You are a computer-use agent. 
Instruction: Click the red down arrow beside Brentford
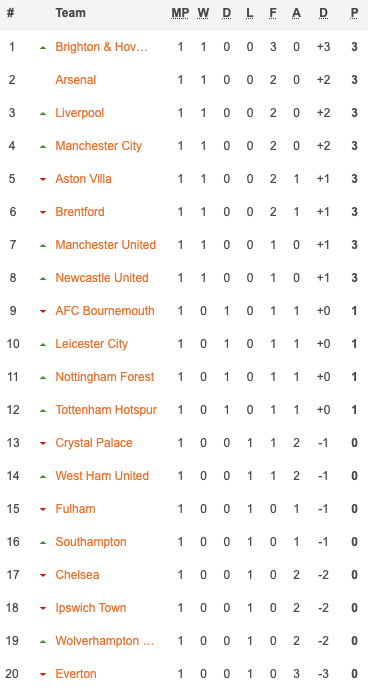pos(43,213)
